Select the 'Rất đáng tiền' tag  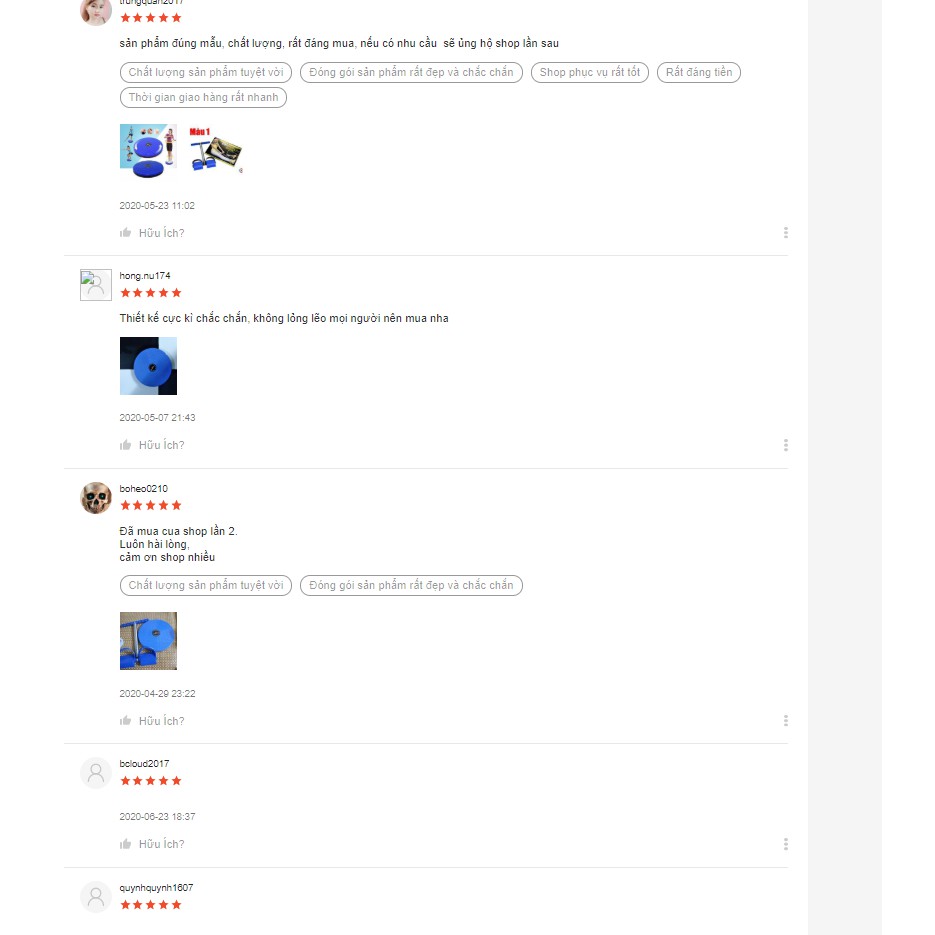click(699, 72)
